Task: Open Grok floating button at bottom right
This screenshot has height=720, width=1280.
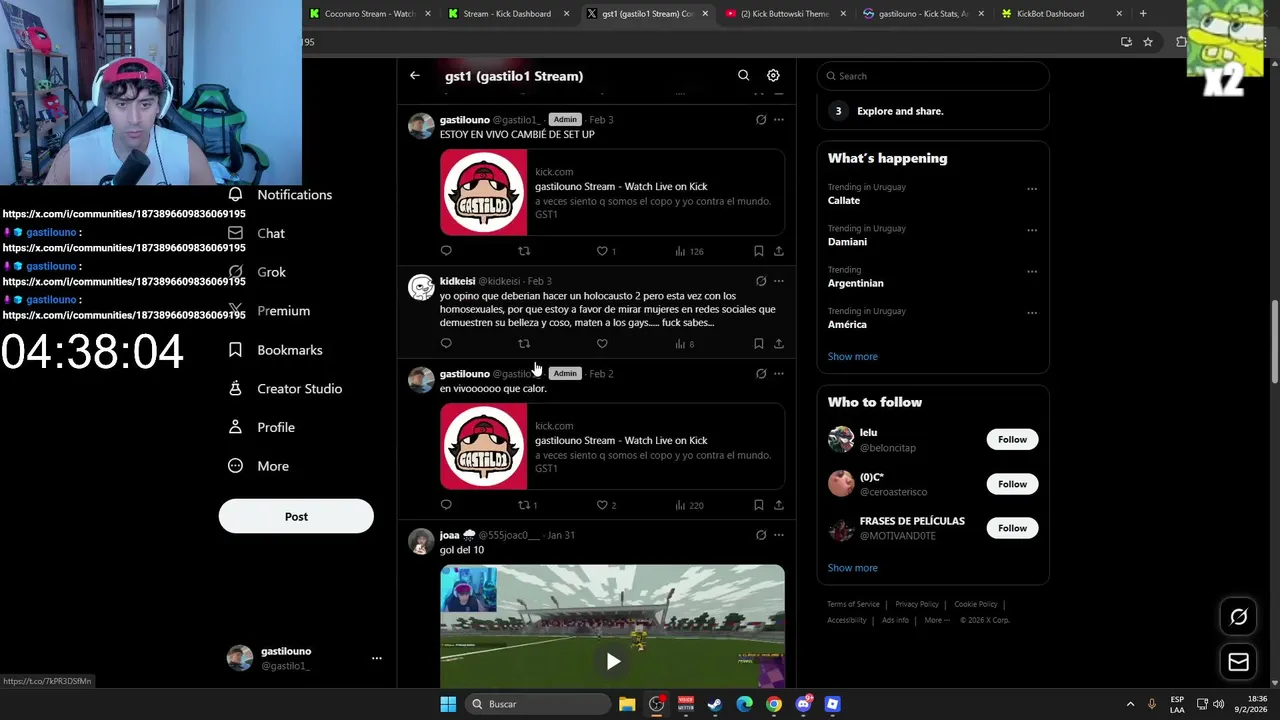Action: (x=1238, y=617)
